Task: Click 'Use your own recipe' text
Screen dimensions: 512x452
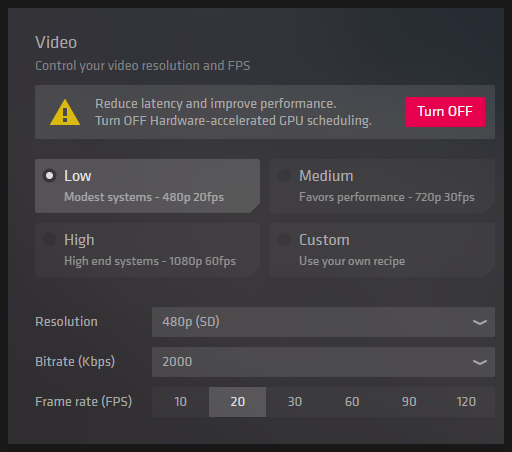Action: pos(352,261)
